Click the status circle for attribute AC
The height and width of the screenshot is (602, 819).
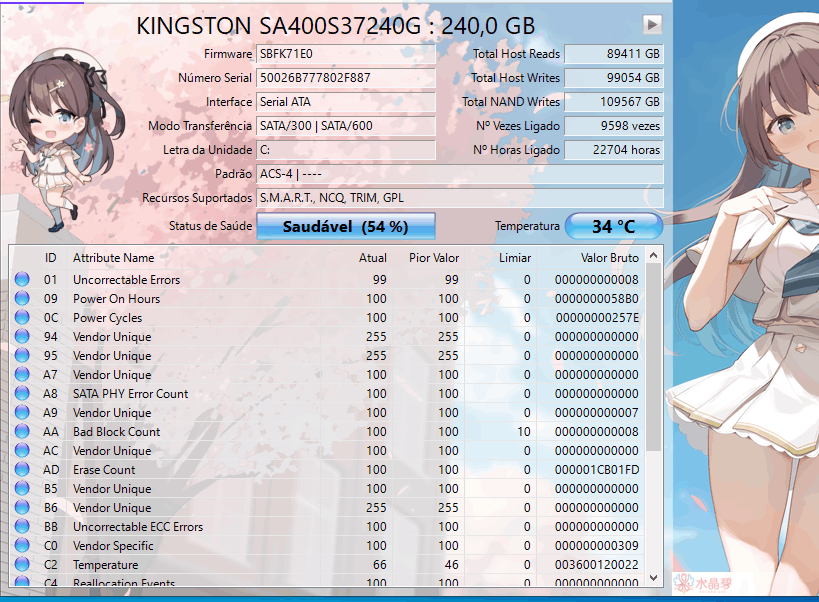(22, 450)
